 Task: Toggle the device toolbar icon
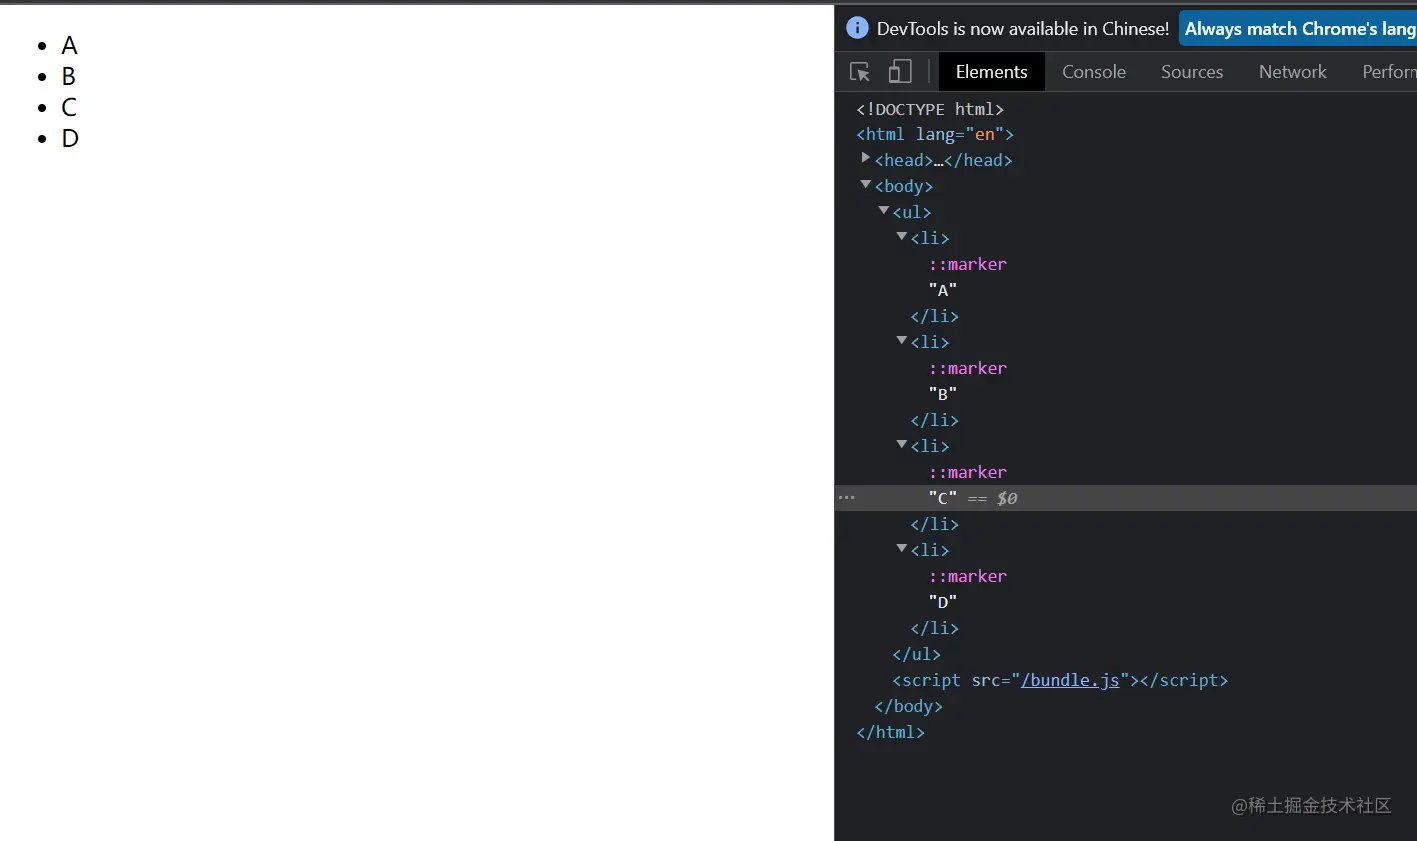pyautogui.click(x=900, y=72)
